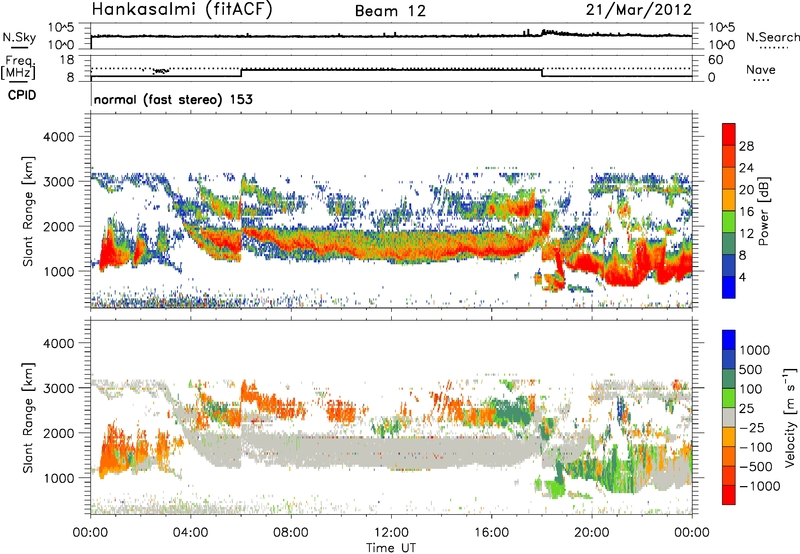Screen dimensions: 800x554
Task: Select the velocity colorbar band above 1000 m/s
Action: click(729, 340)
